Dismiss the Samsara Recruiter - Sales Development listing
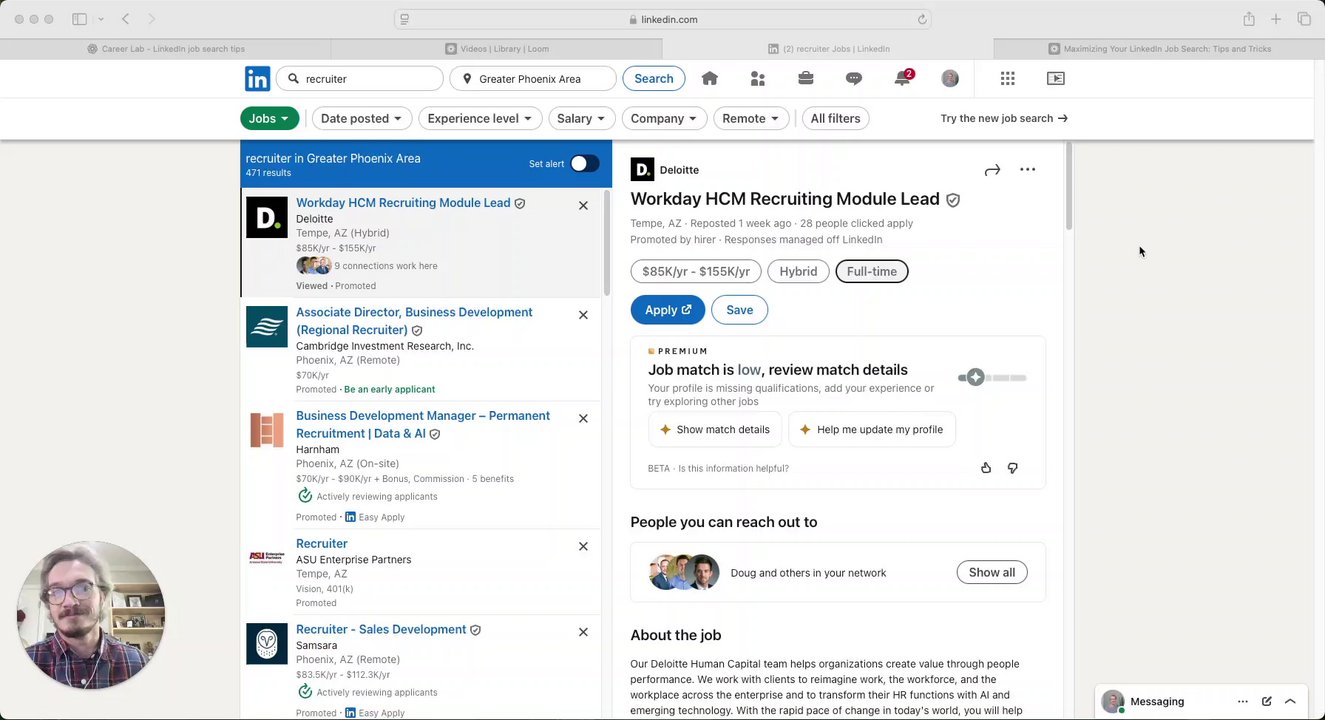 click(583, 632)
